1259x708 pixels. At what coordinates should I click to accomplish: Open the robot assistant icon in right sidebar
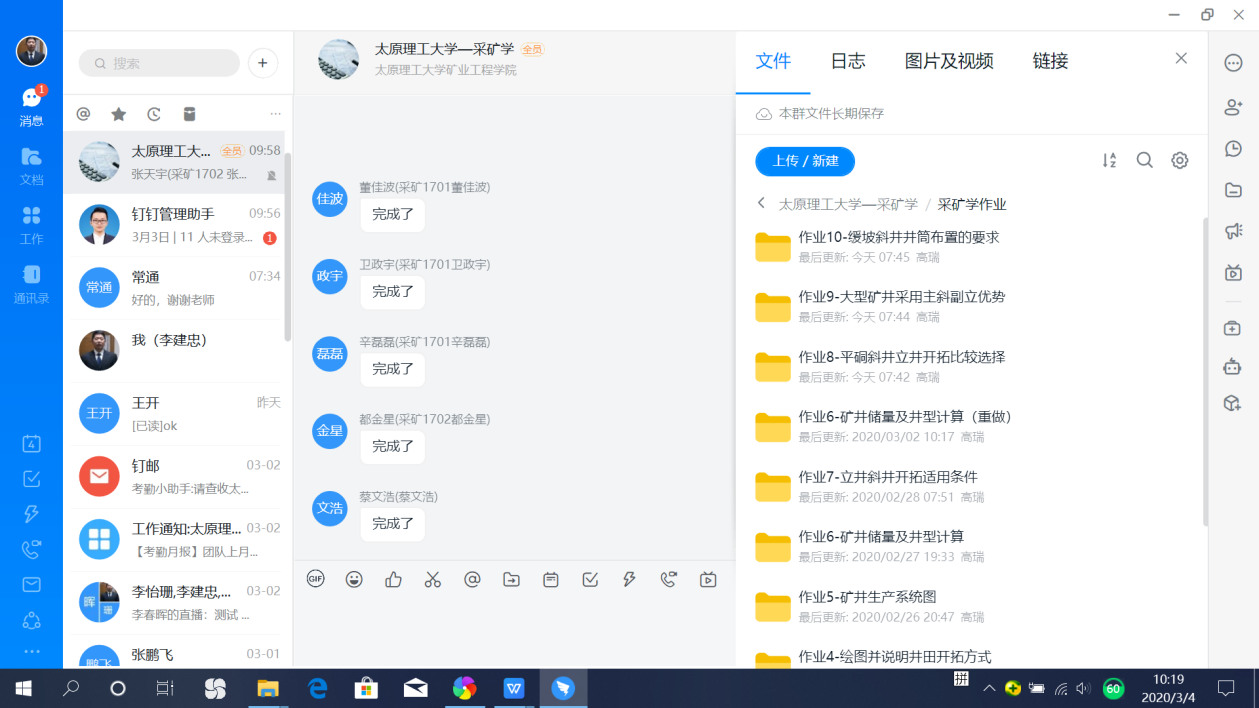coord(1233,366)
